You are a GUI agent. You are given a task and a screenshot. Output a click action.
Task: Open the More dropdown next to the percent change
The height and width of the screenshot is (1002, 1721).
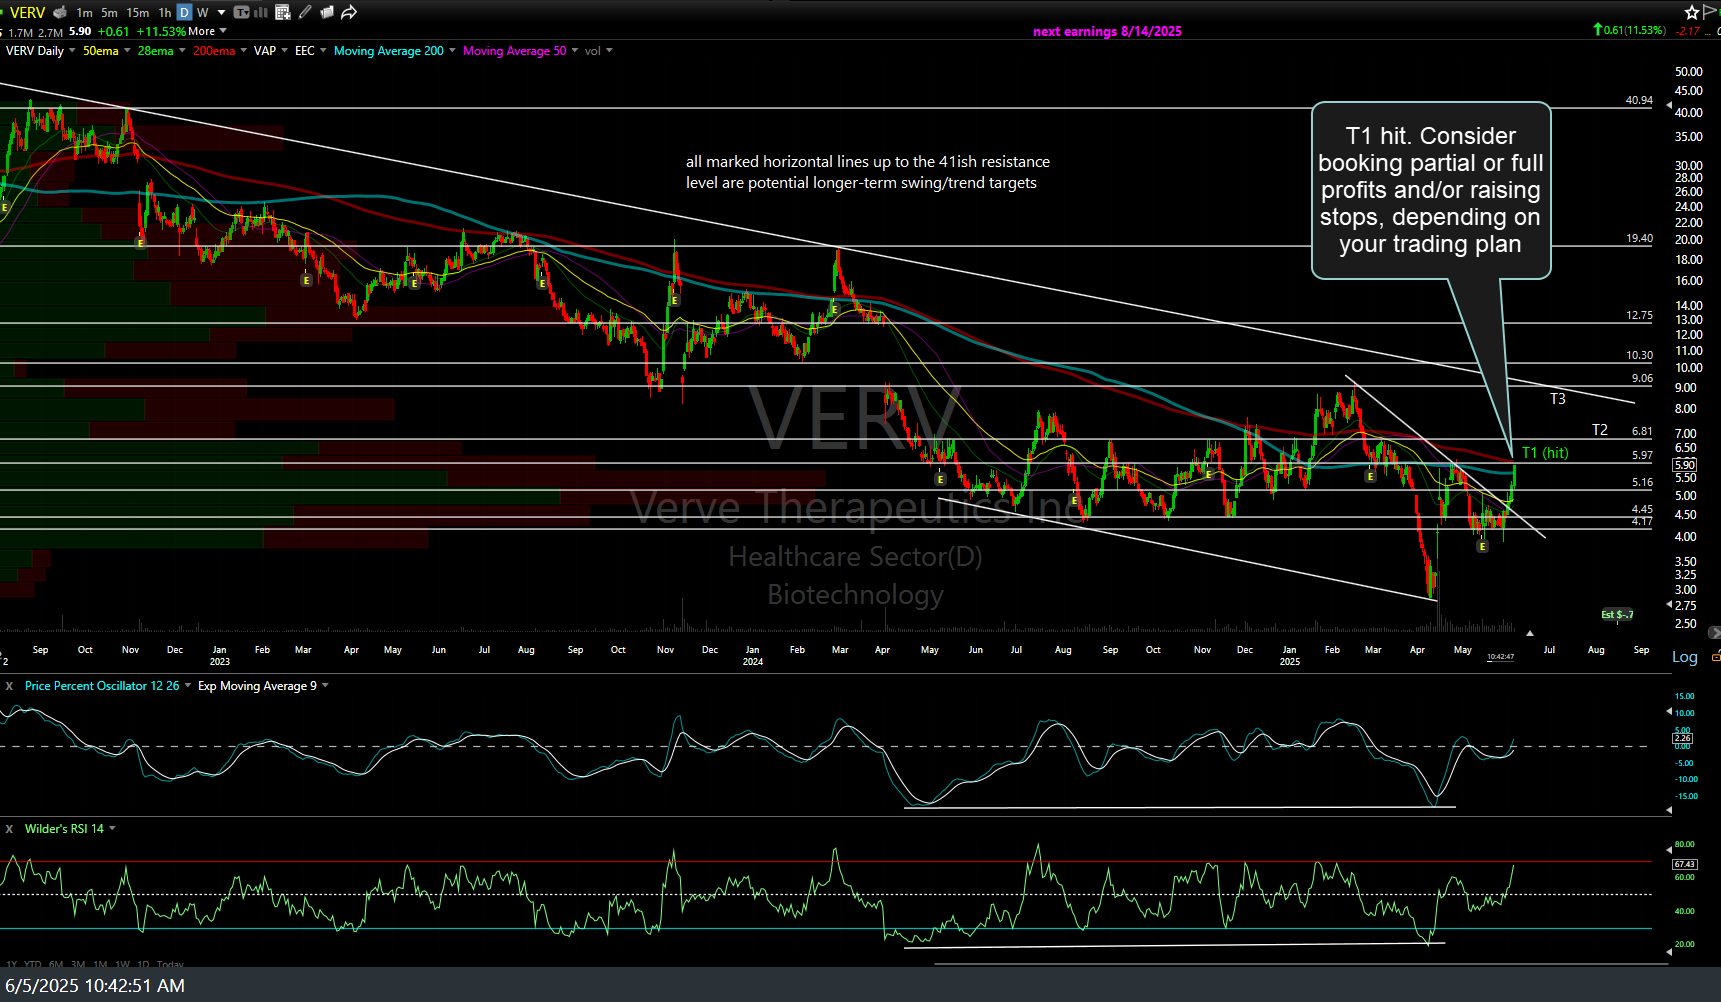205,31
